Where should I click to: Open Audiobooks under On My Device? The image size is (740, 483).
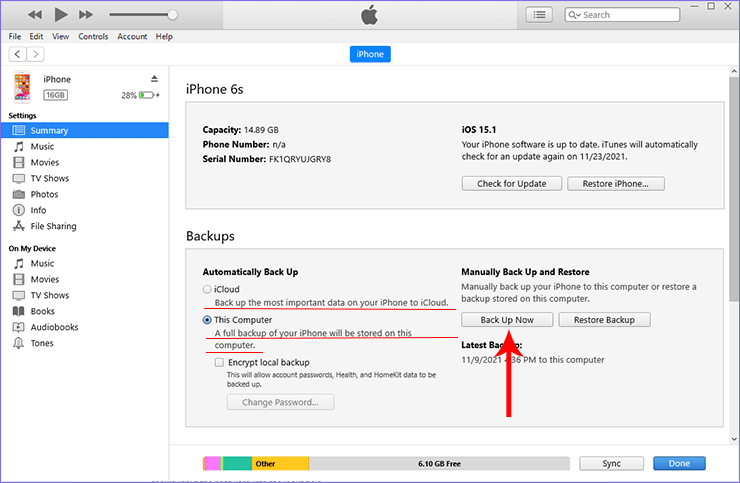(54, 327)
